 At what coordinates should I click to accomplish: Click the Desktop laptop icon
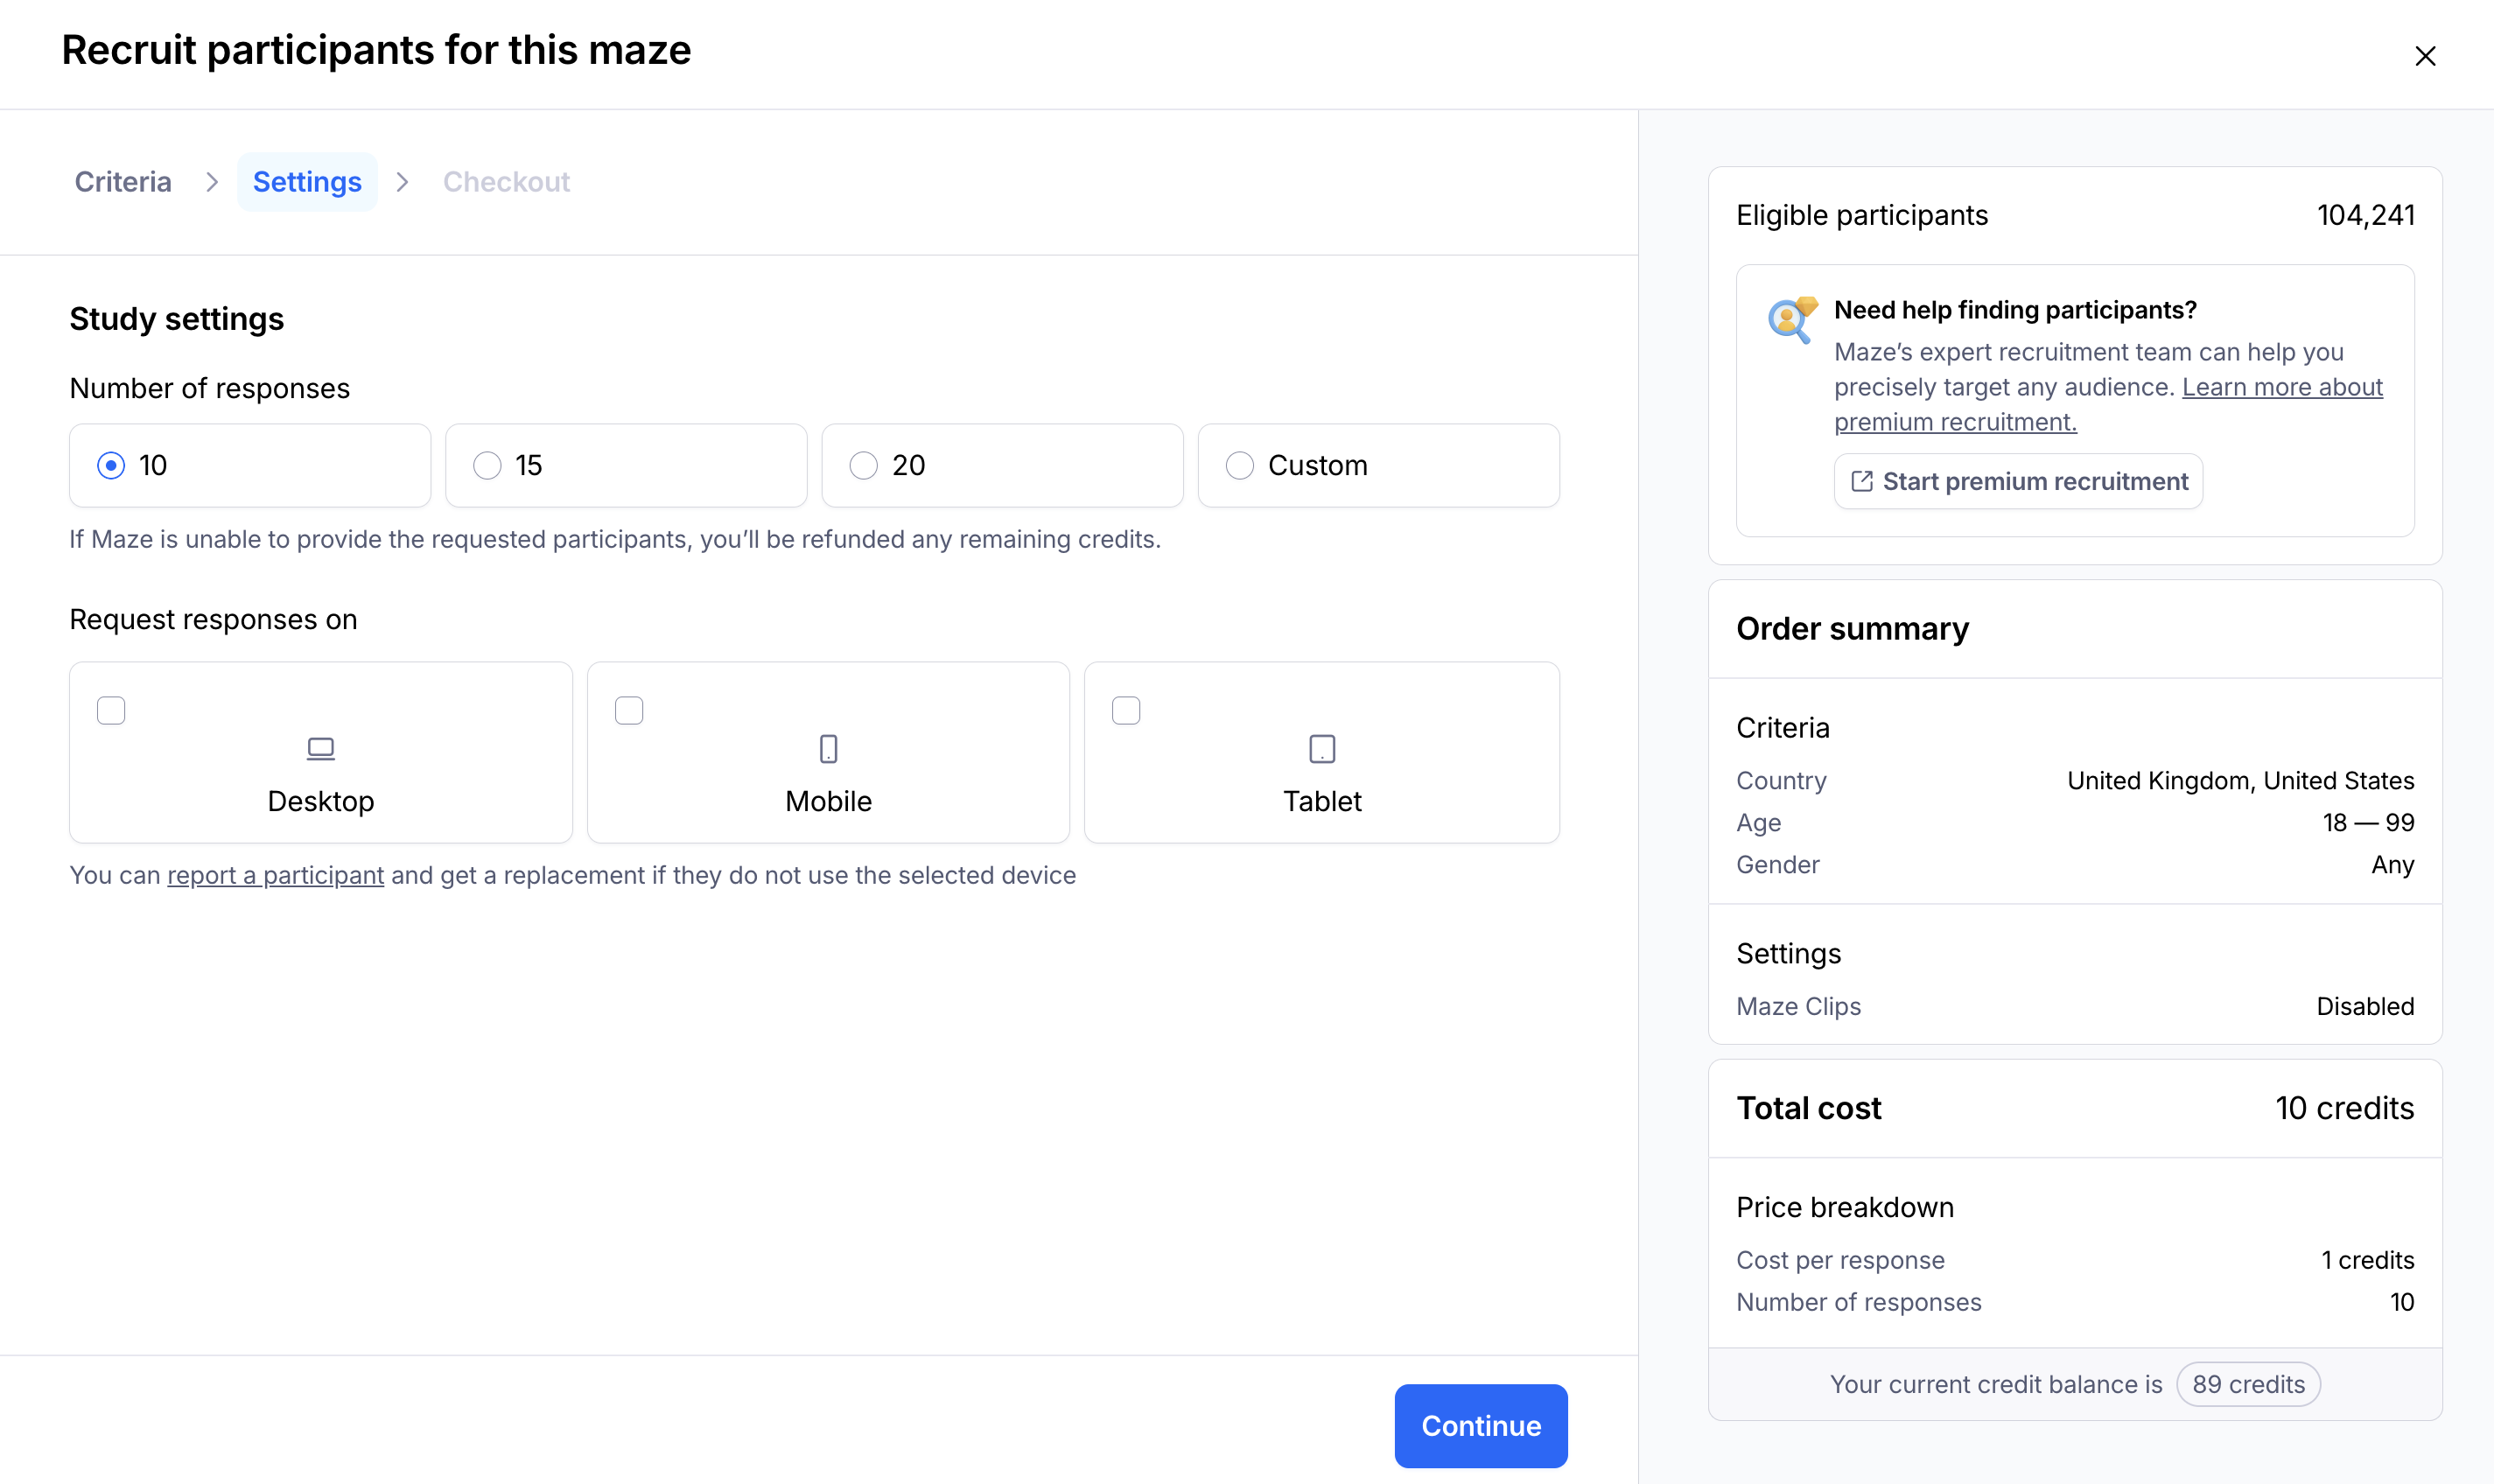pos(320,748)
